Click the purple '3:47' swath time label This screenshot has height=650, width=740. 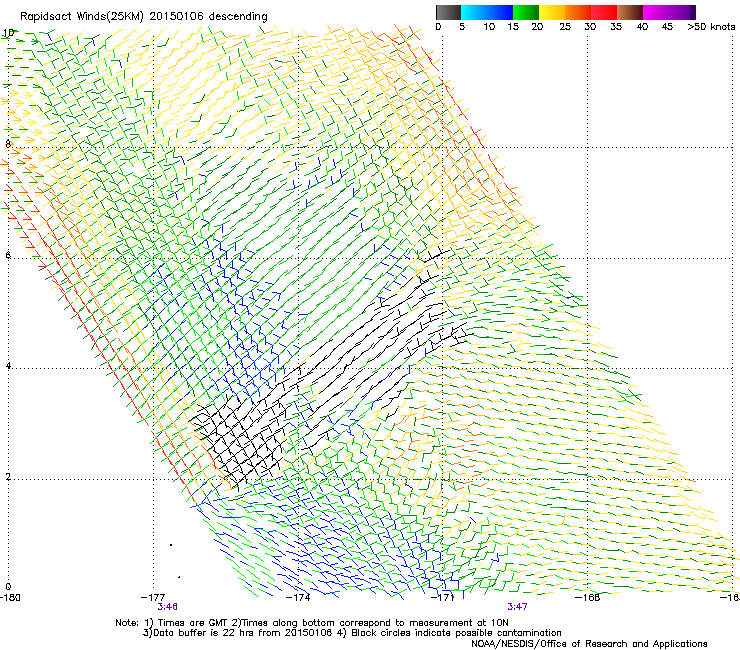517,607
